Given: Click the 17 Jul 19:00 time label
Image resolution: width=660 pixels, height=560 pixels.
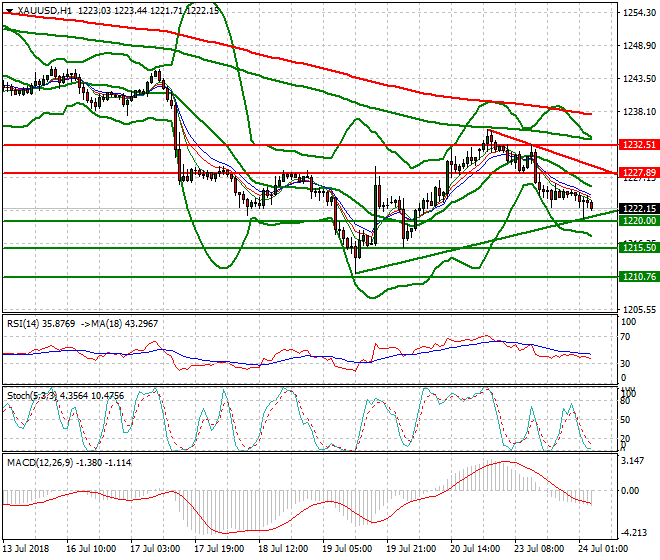Looking at the screenshot, I should [219, 549].
